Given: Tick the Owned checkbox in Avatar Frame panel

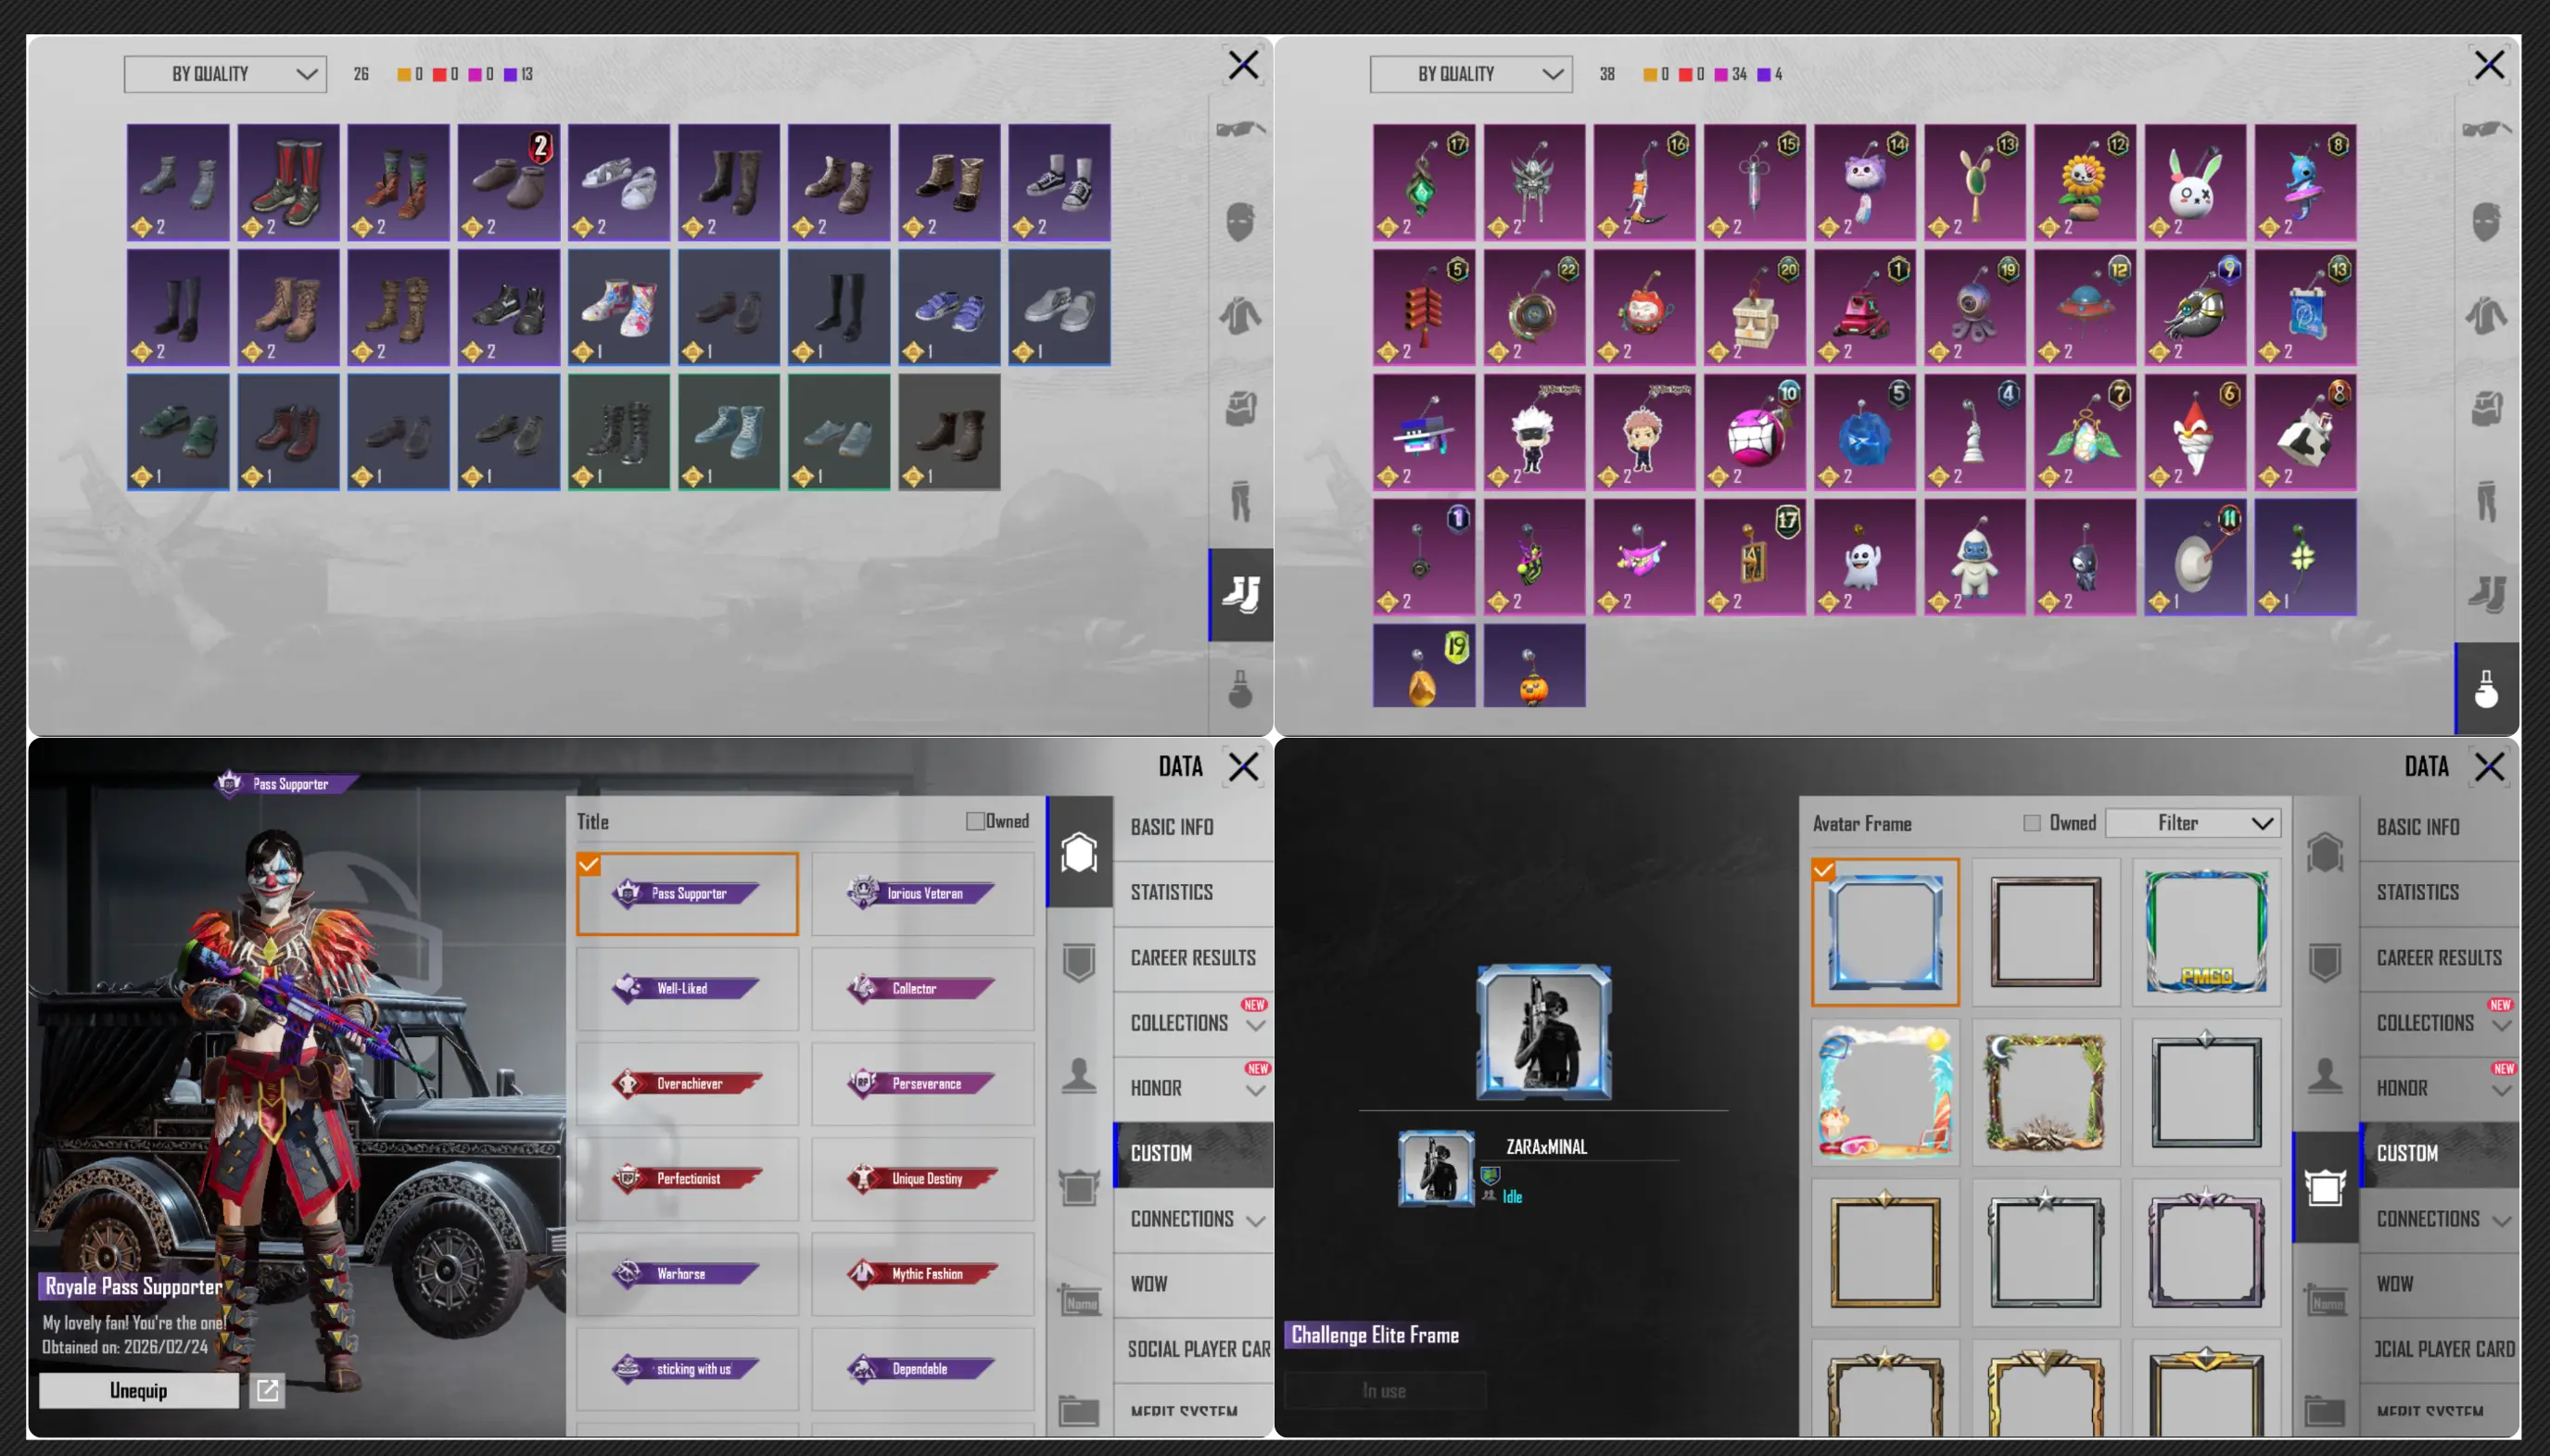Looking at the screenshot, I should coord(2031,823).
